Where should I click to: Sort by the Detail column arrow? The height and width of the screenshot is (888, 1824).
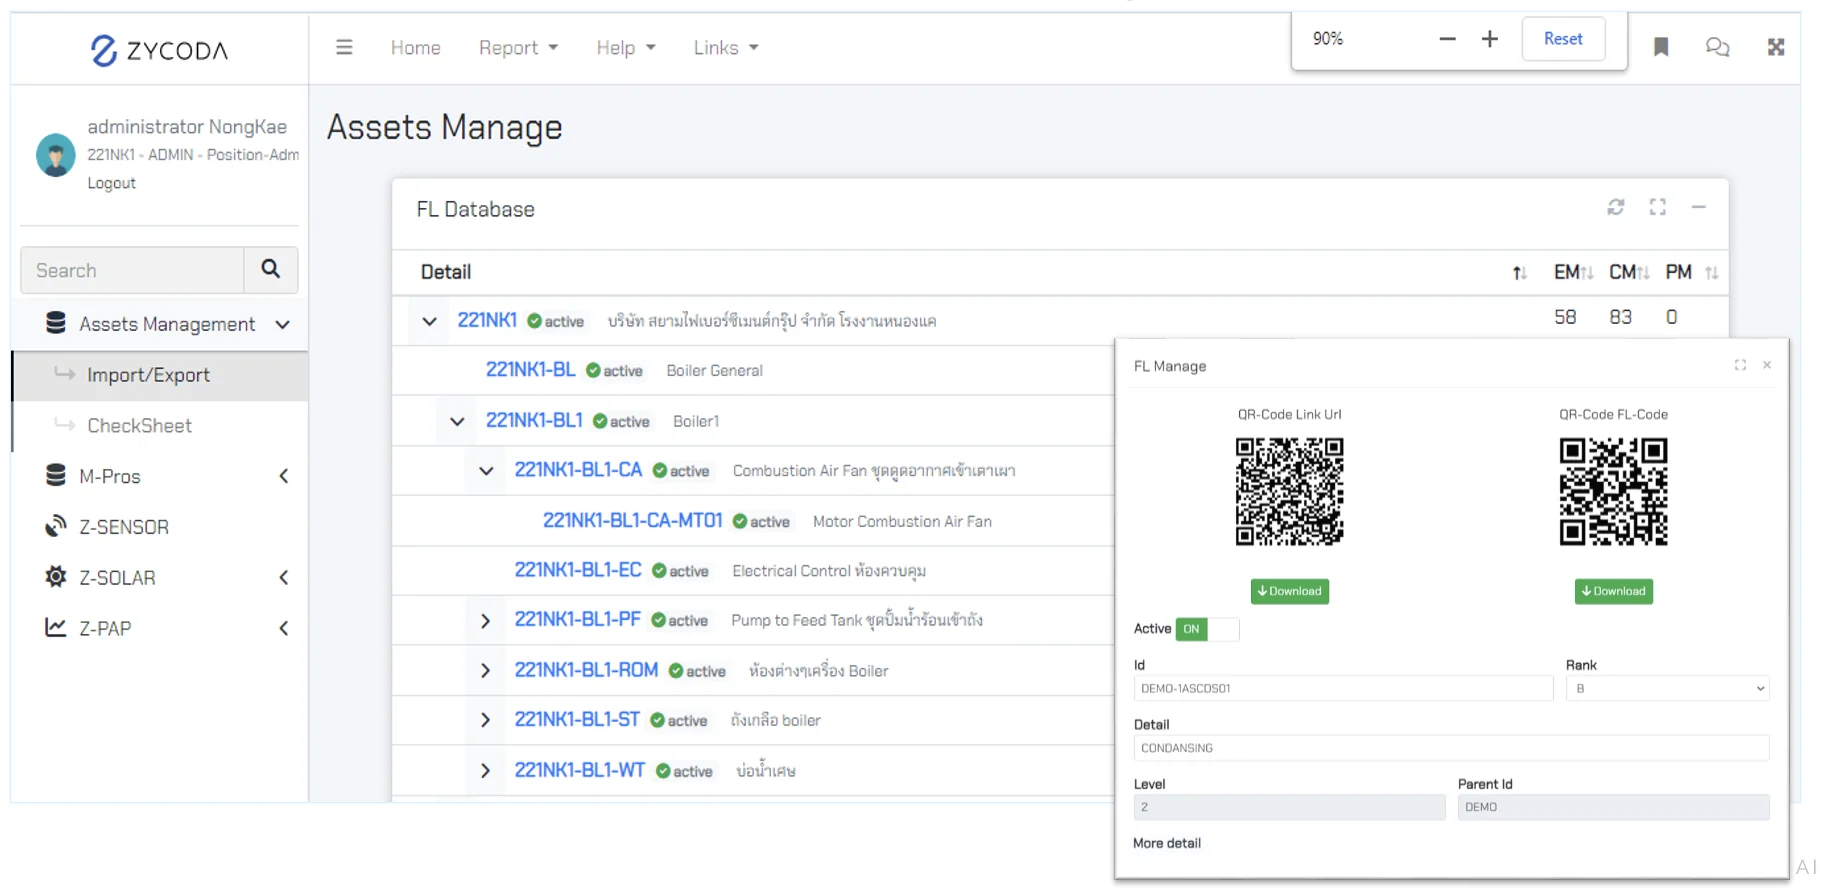click(x=1520, y=273)
